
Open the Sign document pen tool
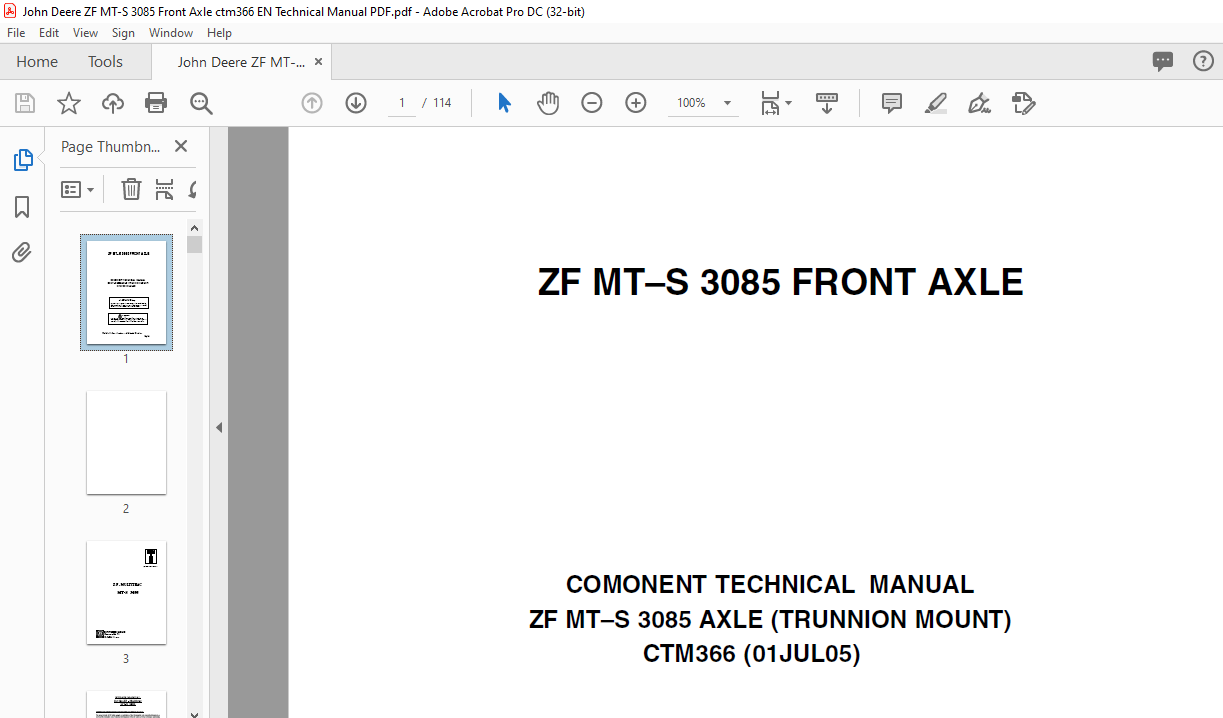point(980,103)
